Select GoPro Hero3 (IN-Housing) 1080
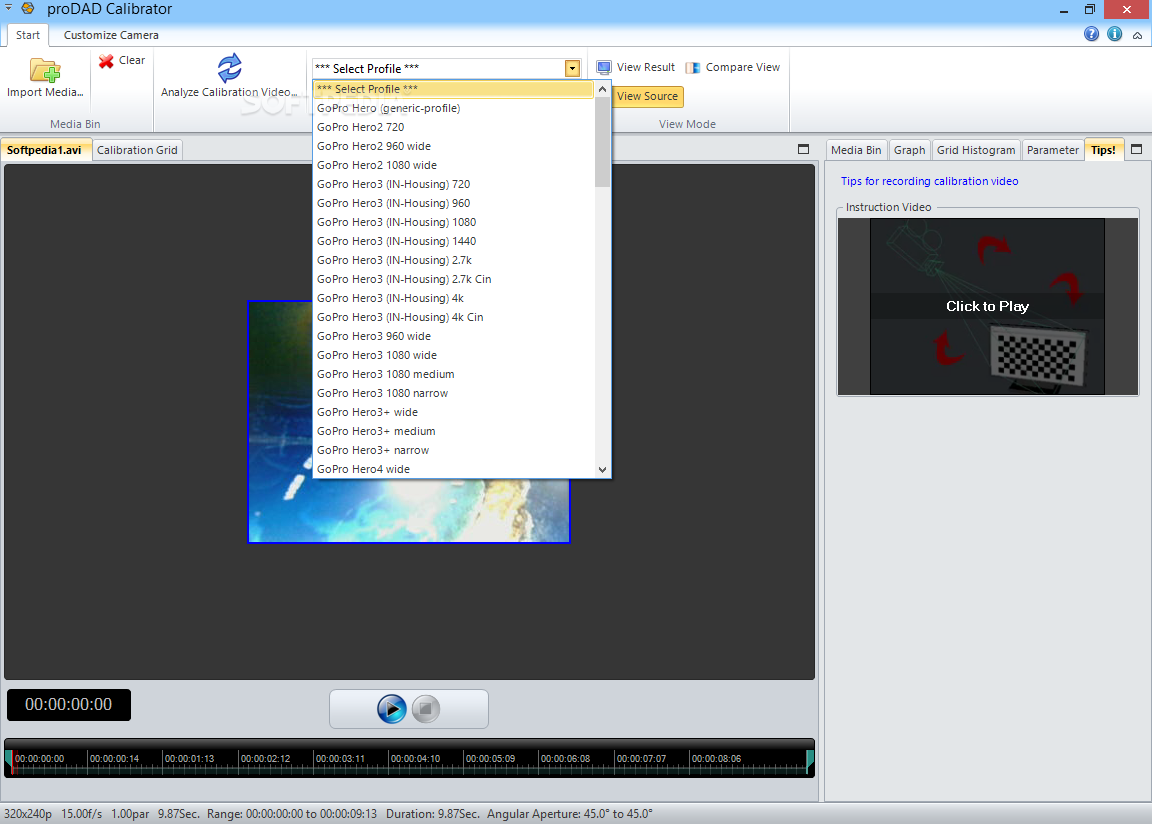1152x824 pixels. coord(453,223)
